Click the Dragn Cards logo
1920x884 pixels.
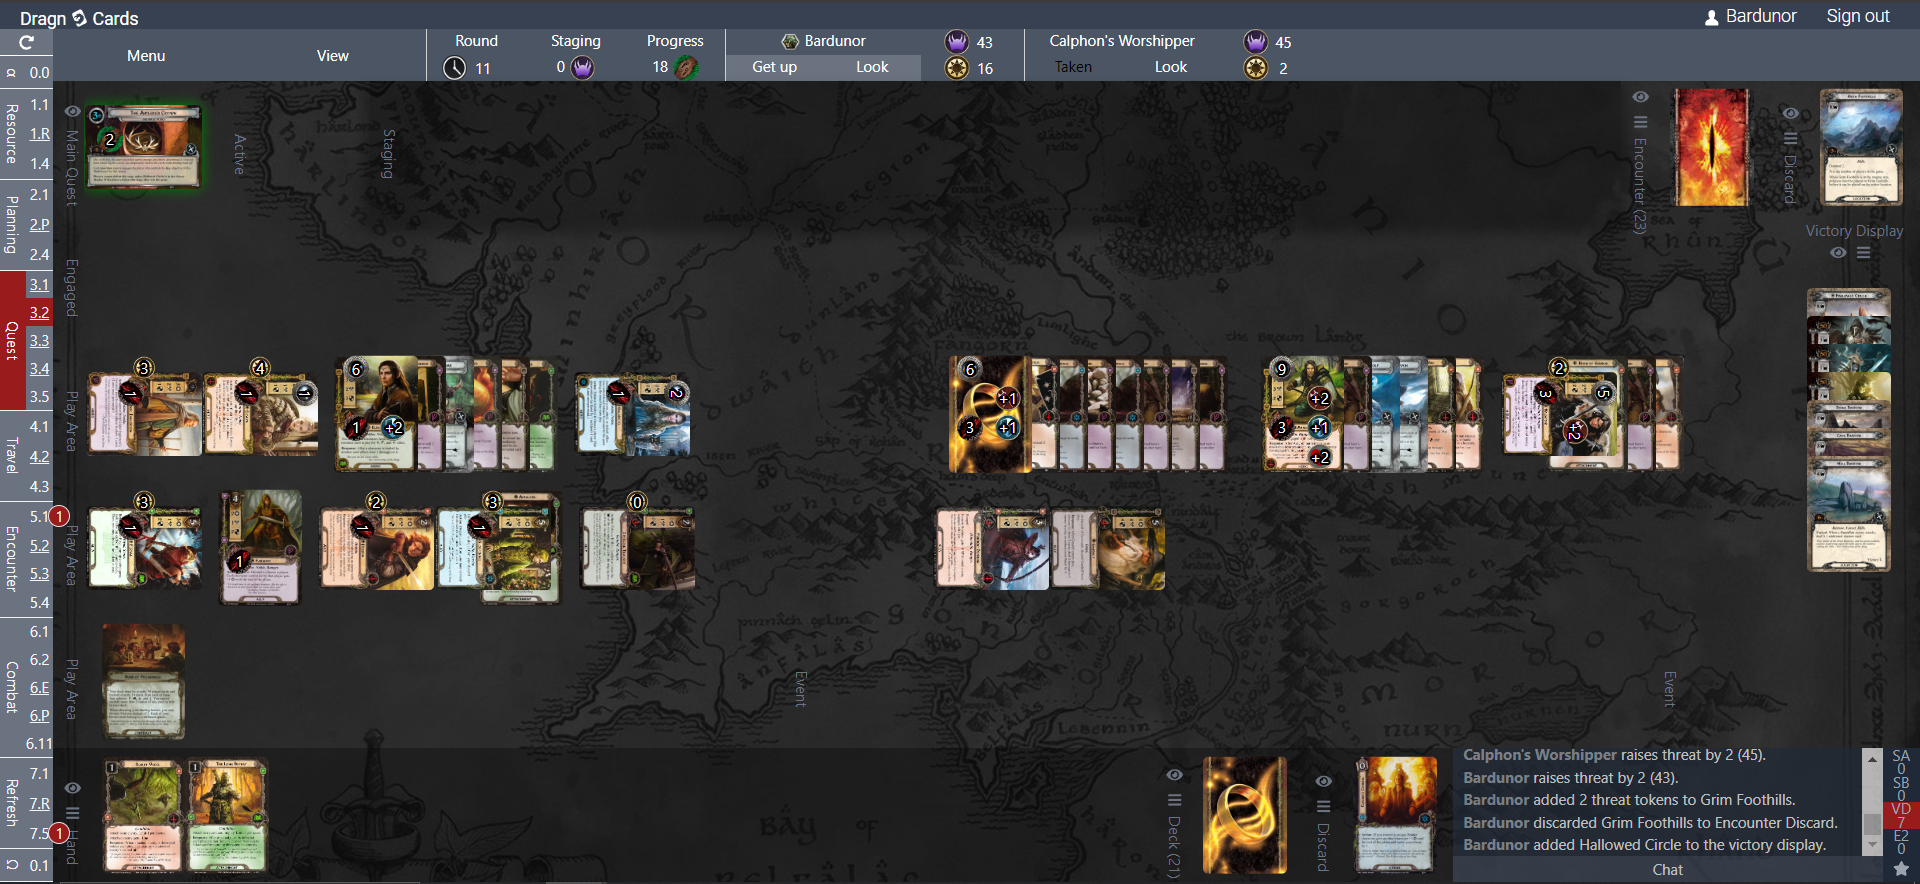[79, 18]
